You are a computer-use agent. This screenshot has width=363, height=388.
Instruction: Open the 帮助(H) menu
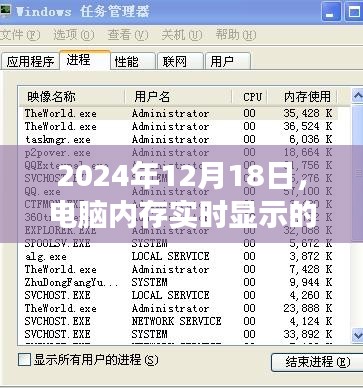point(236,34)
